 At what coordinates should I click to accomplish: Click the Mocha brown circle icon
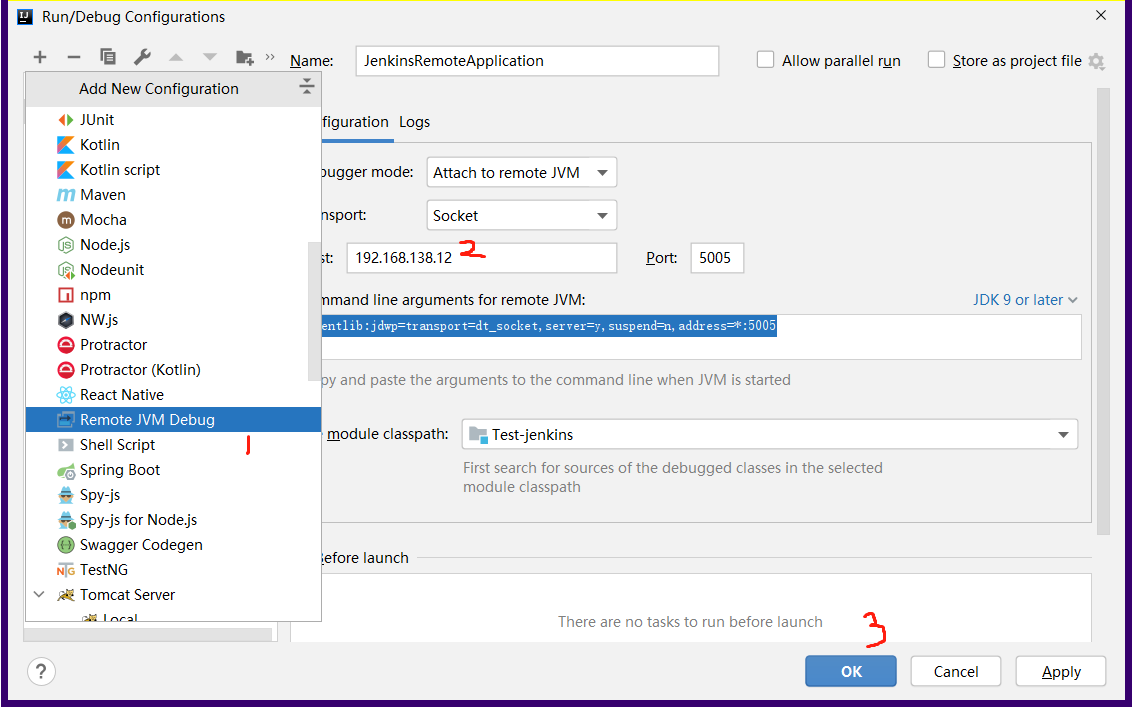[66, 220]
